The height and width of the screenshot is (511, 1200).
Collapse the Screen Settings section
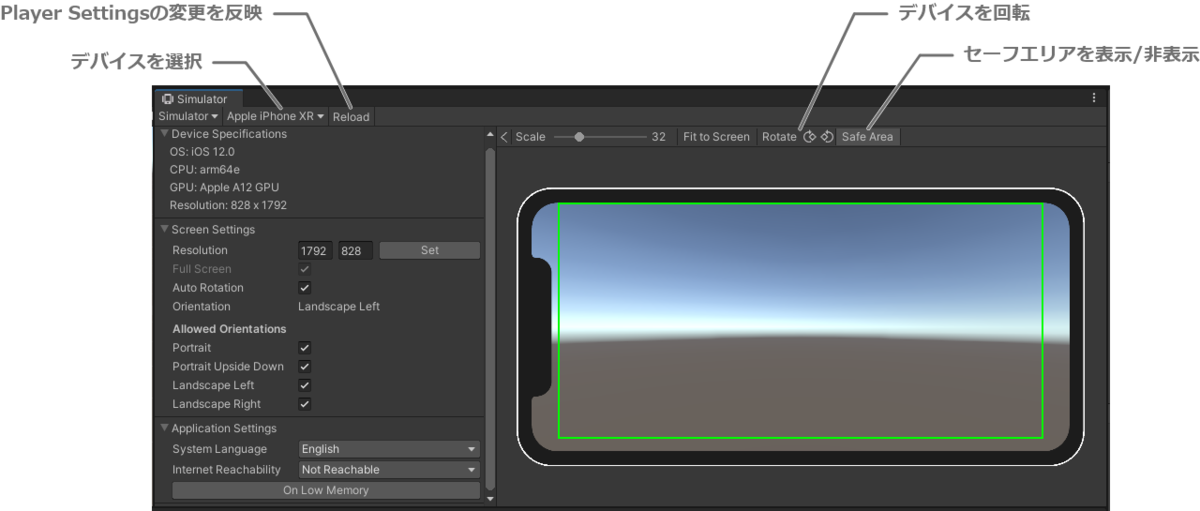pyautogui.click(x=164, y=229)
